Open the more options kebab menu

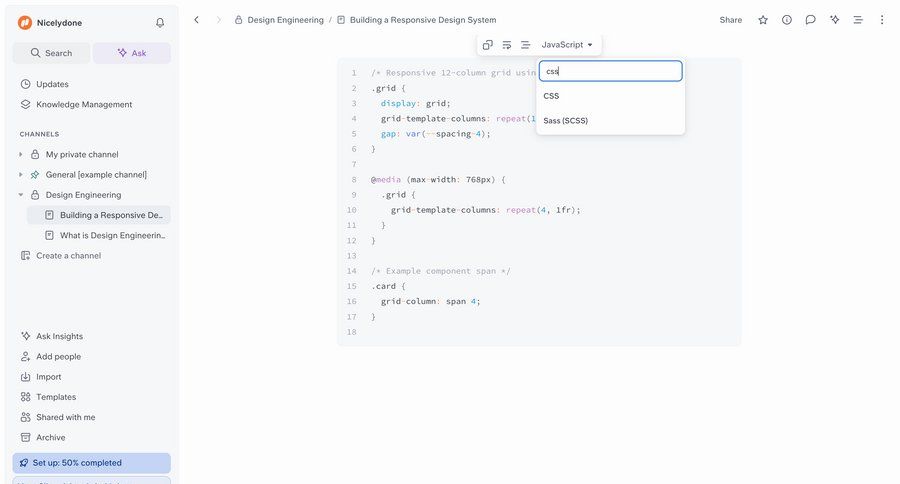pyautogui.click(x=881, y=20)
